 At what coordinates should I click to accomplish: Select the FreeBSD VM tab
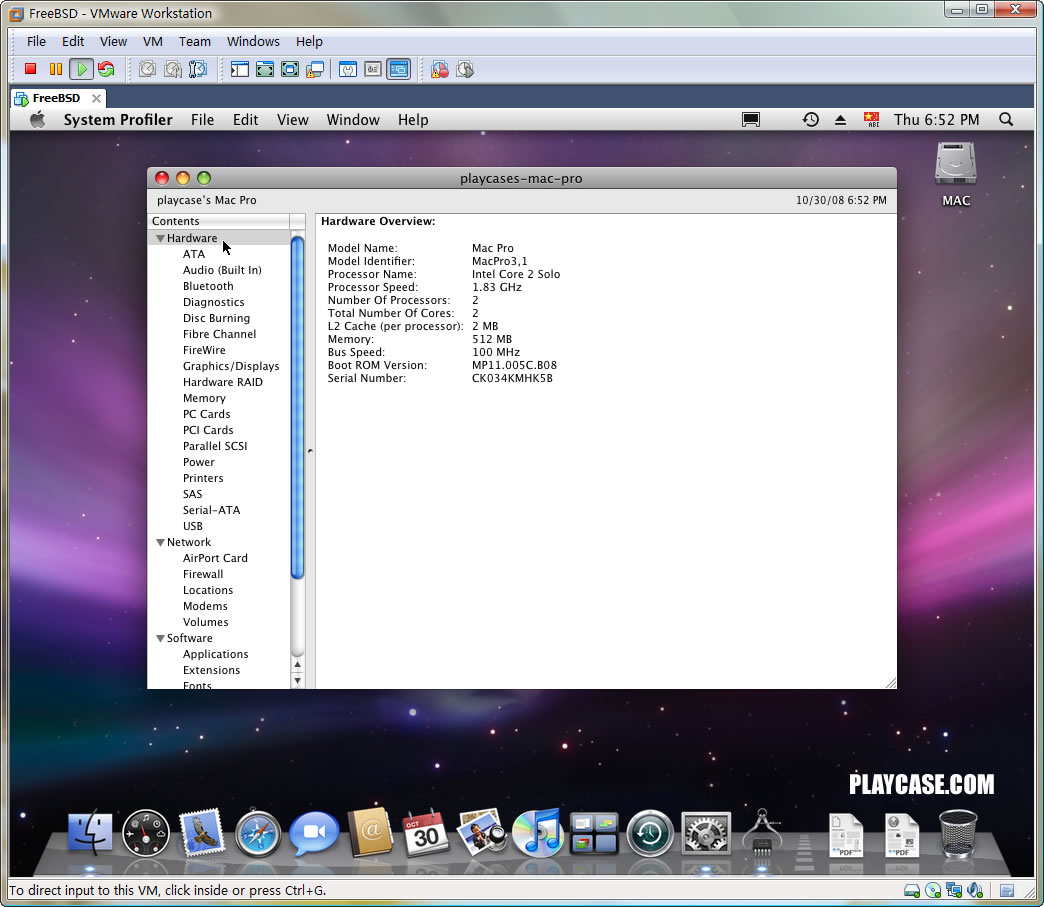[56, 98]
